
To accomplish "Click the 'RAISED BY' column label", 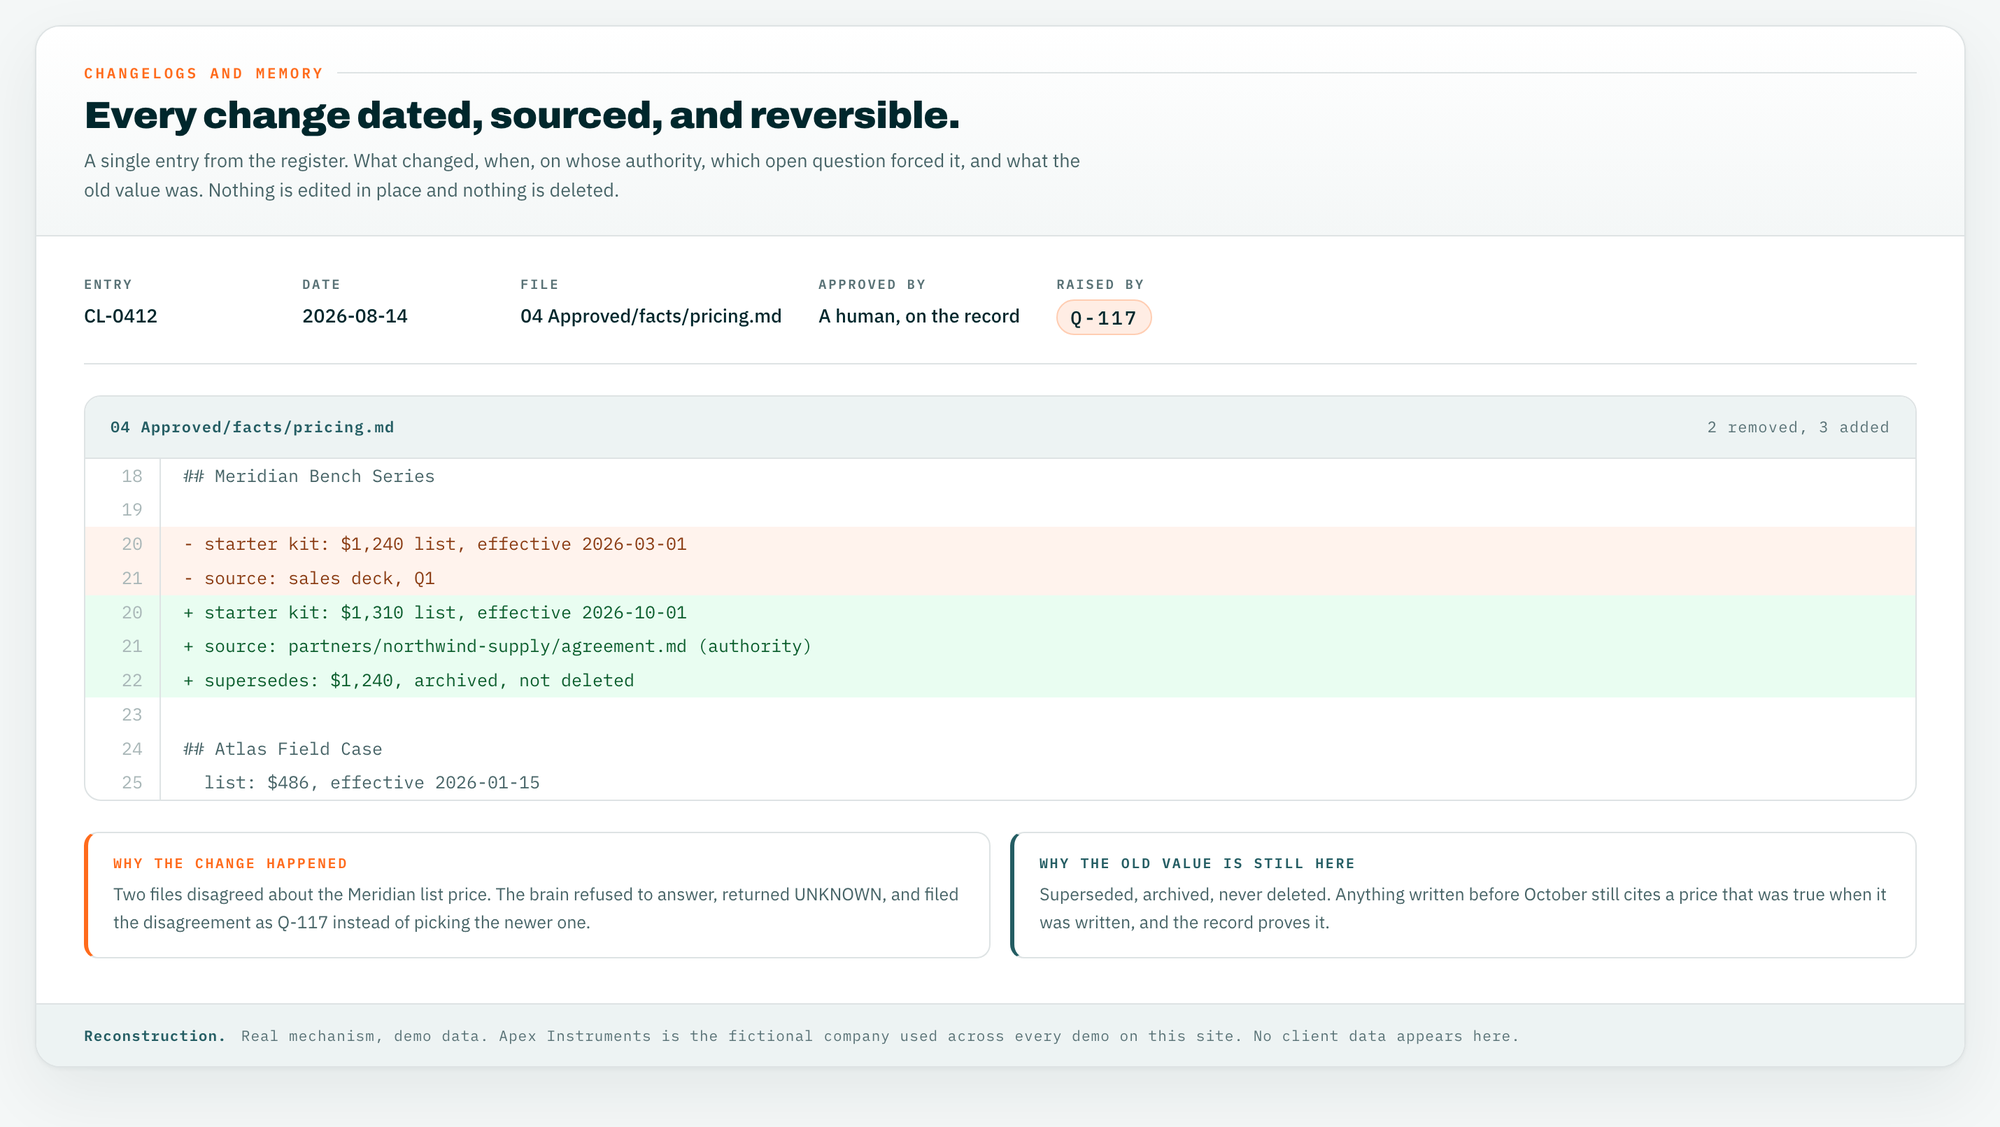I will point(1100,285).
